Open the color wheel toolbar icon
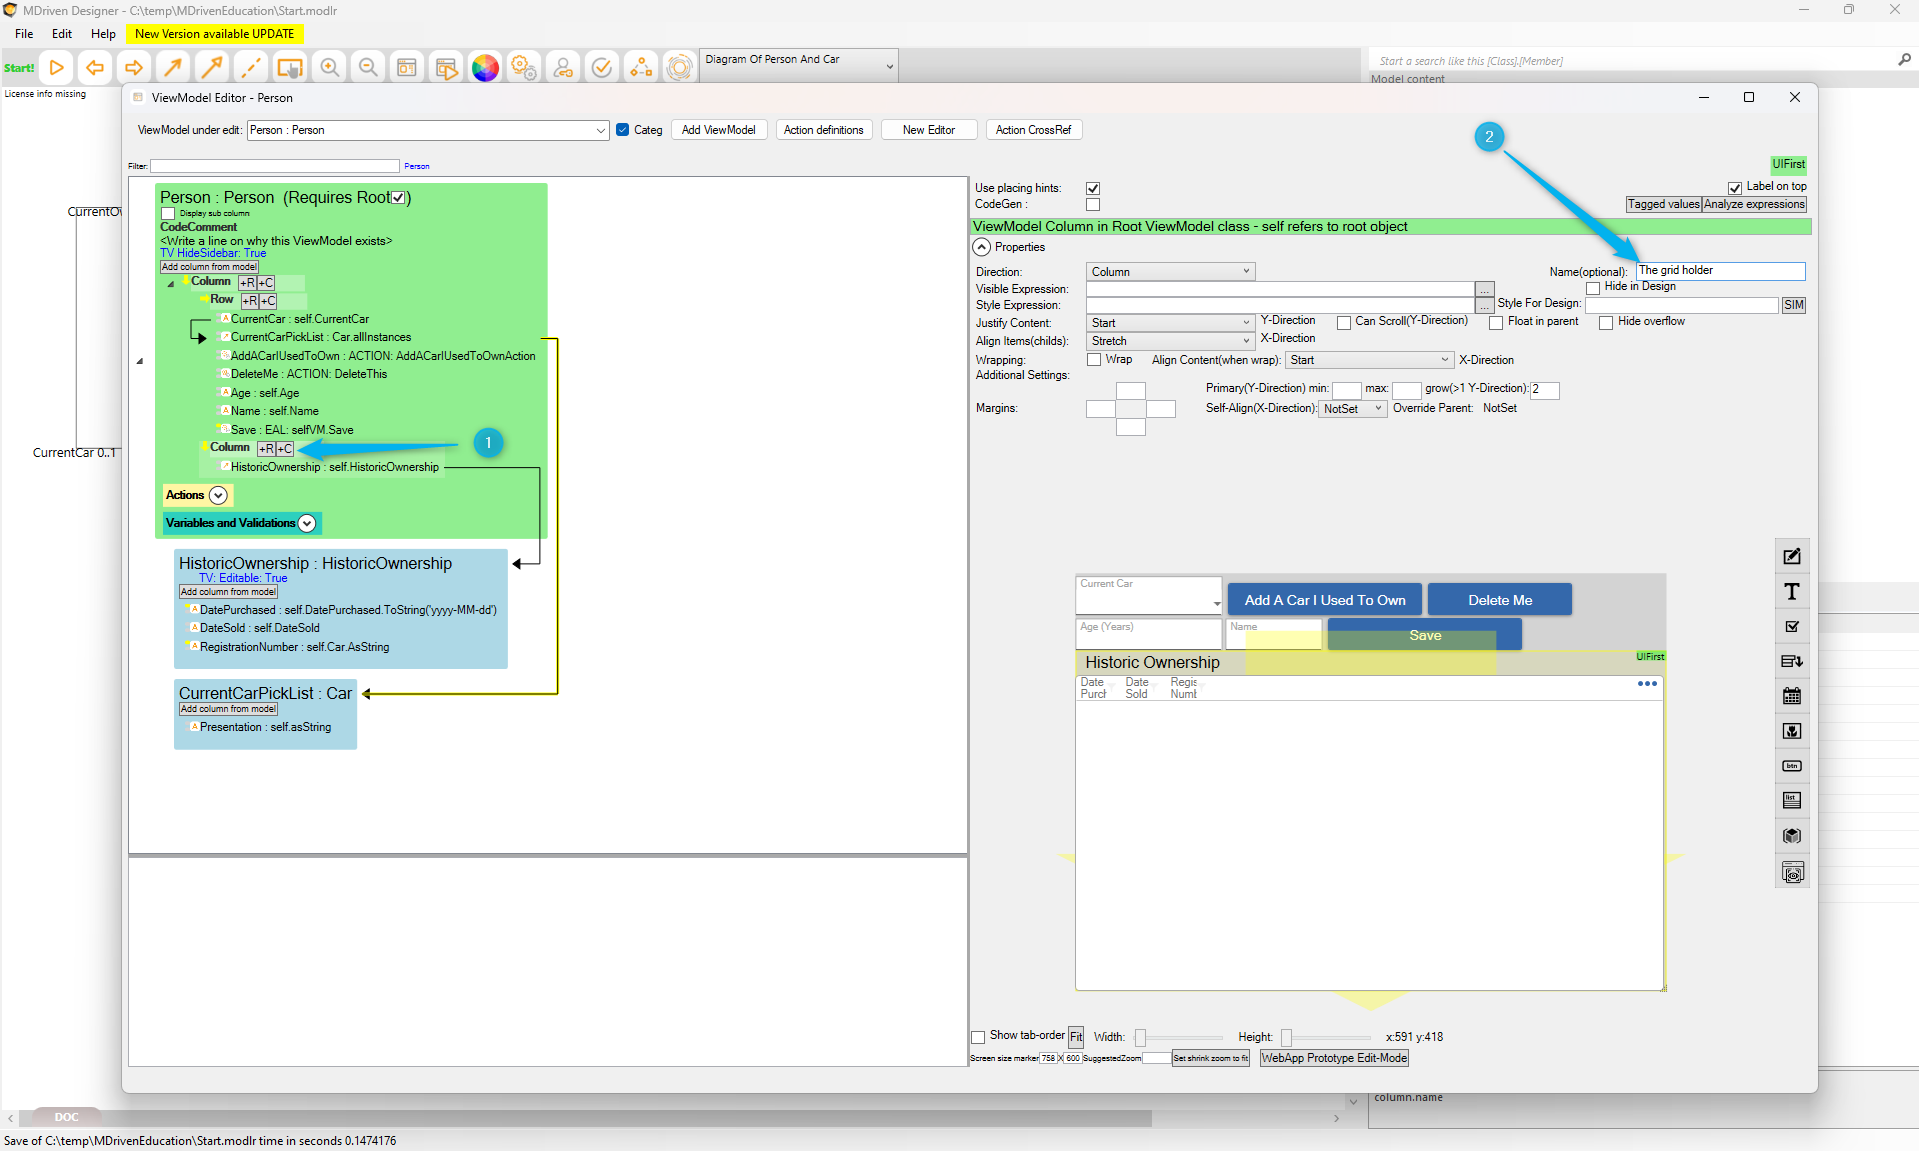The width and height of the screenshot is (1919, 1151). click(x=485, y=67)
